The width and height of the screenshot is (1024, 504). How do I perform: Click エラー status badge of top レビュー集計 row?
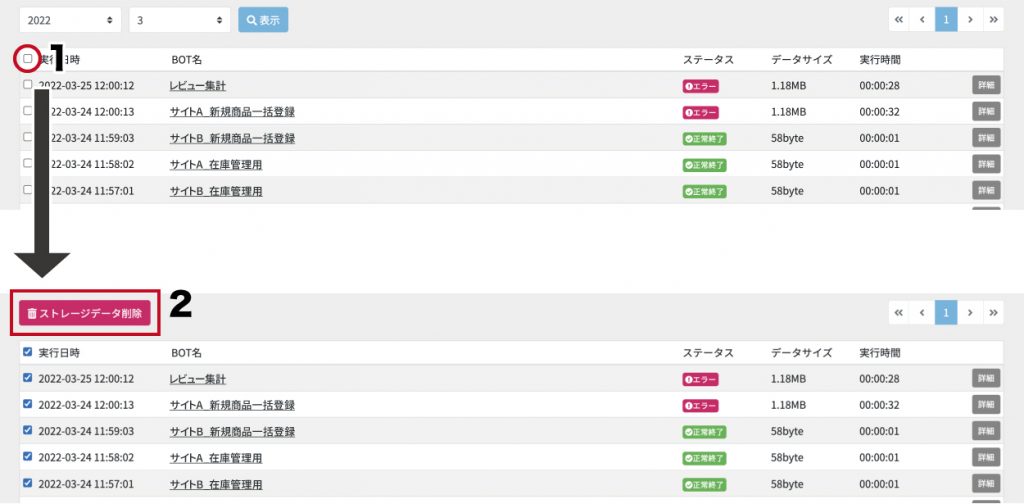(701, 86)
